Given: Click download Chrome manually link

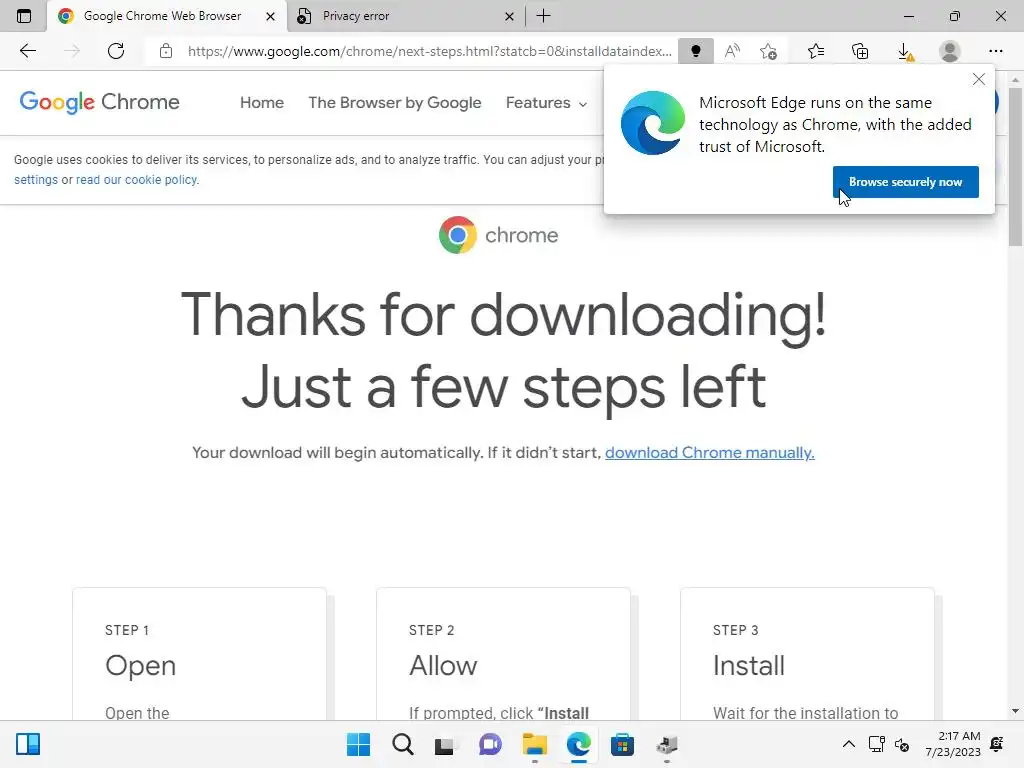Looking at the screenshot, I should (709, 453).
